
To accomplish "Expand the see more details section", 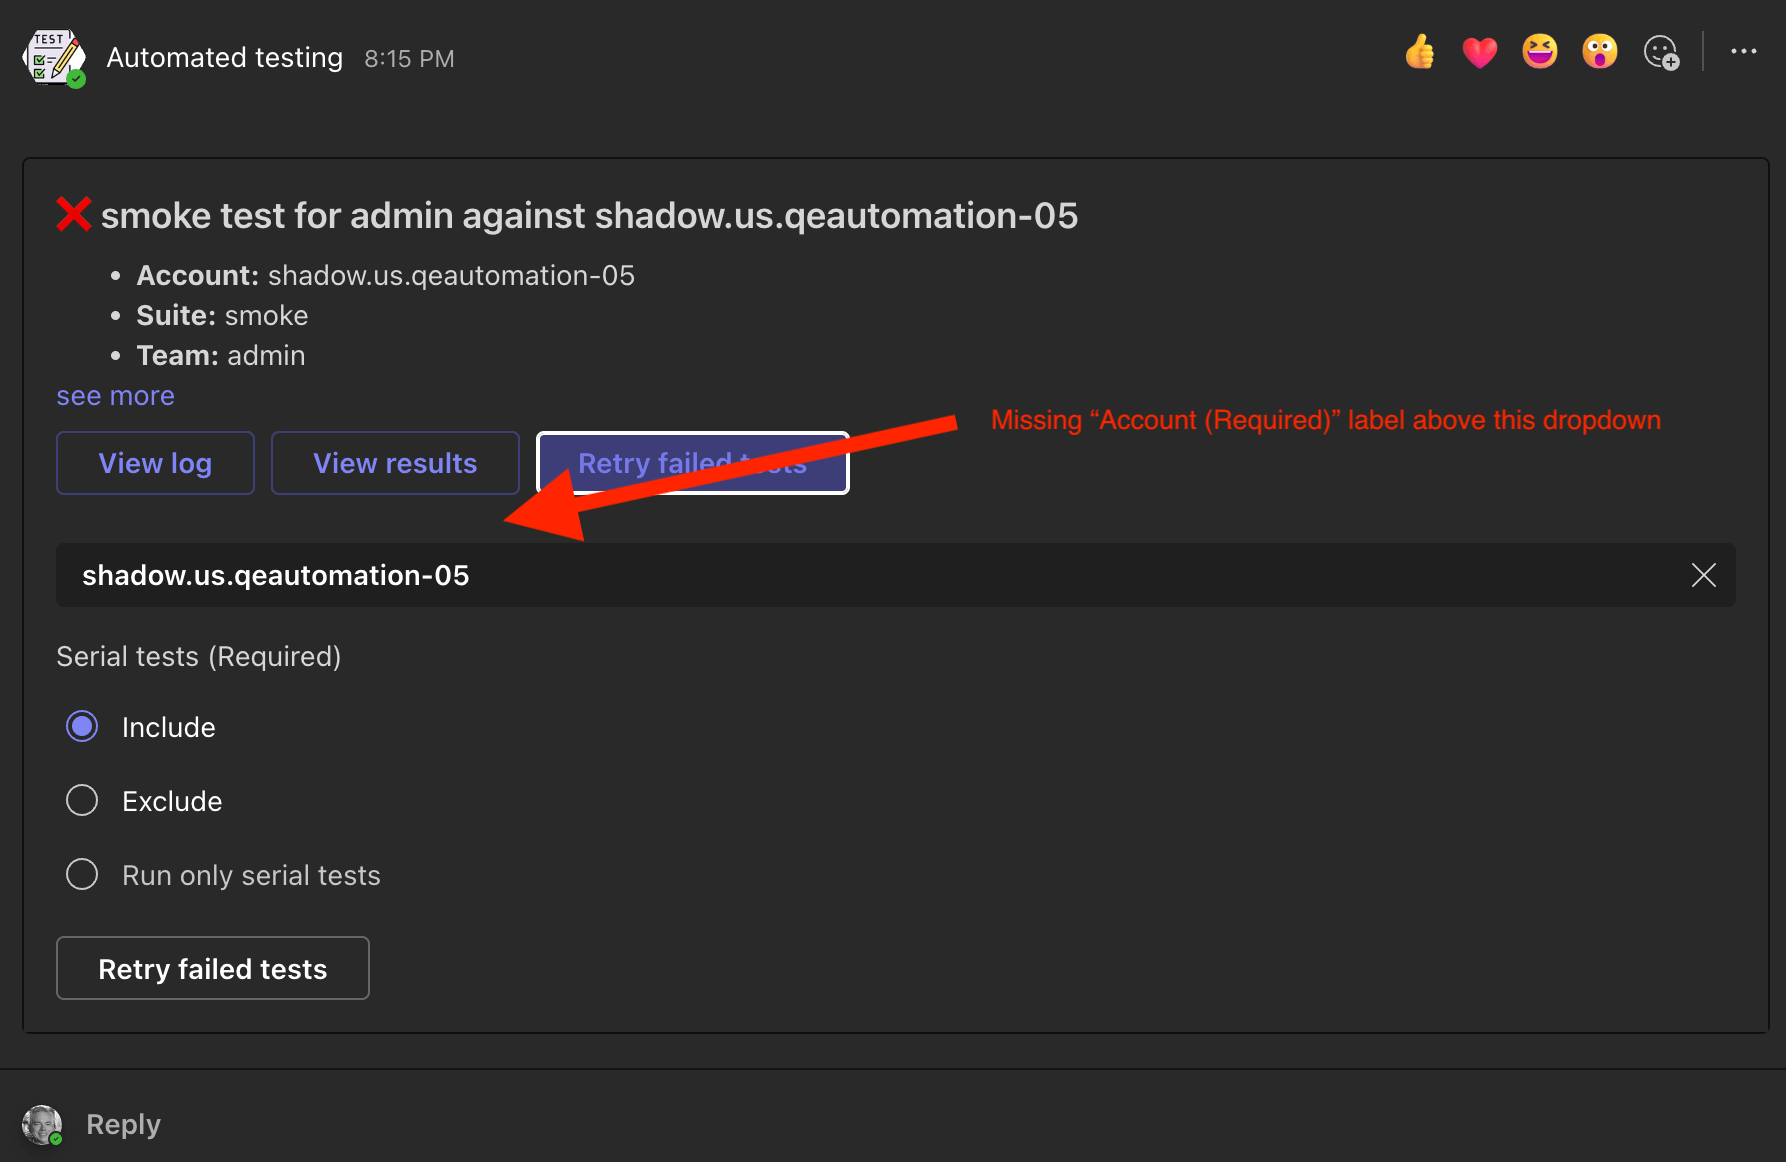I will pyautogui.click(x=114, y=396).
